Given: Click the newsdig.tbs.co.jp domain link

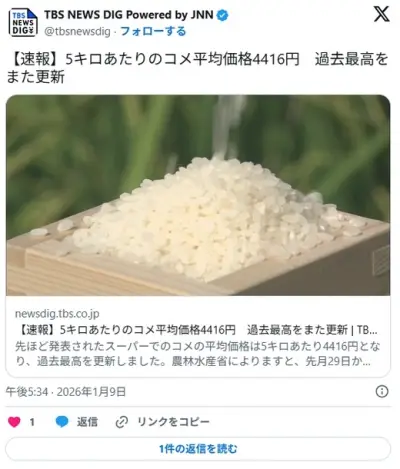Looking at the screenshot, I should (x=57, y=314).
